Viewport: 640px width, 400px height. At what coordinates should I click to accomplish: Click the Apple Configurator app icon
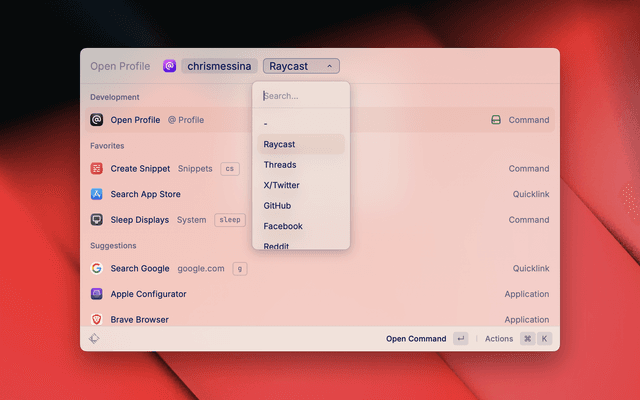97,294
